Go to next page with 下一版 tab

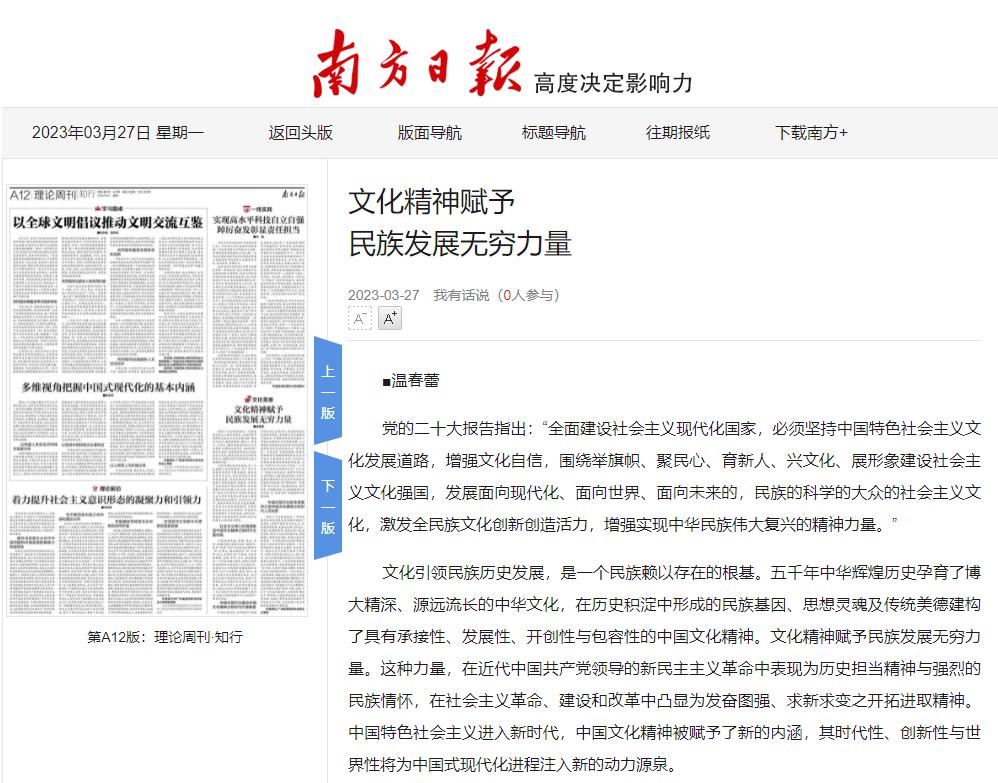pyautogui.click(x=328, y=506)
